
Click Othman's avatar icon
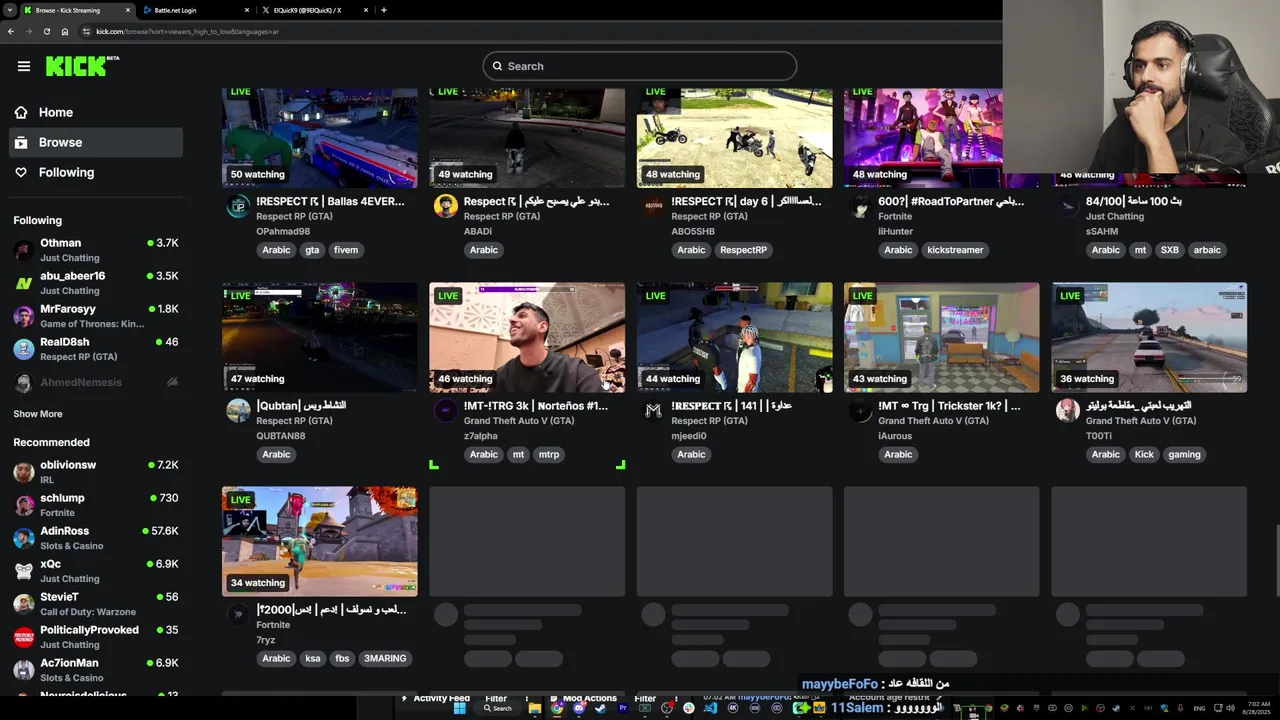pos(24,250)
